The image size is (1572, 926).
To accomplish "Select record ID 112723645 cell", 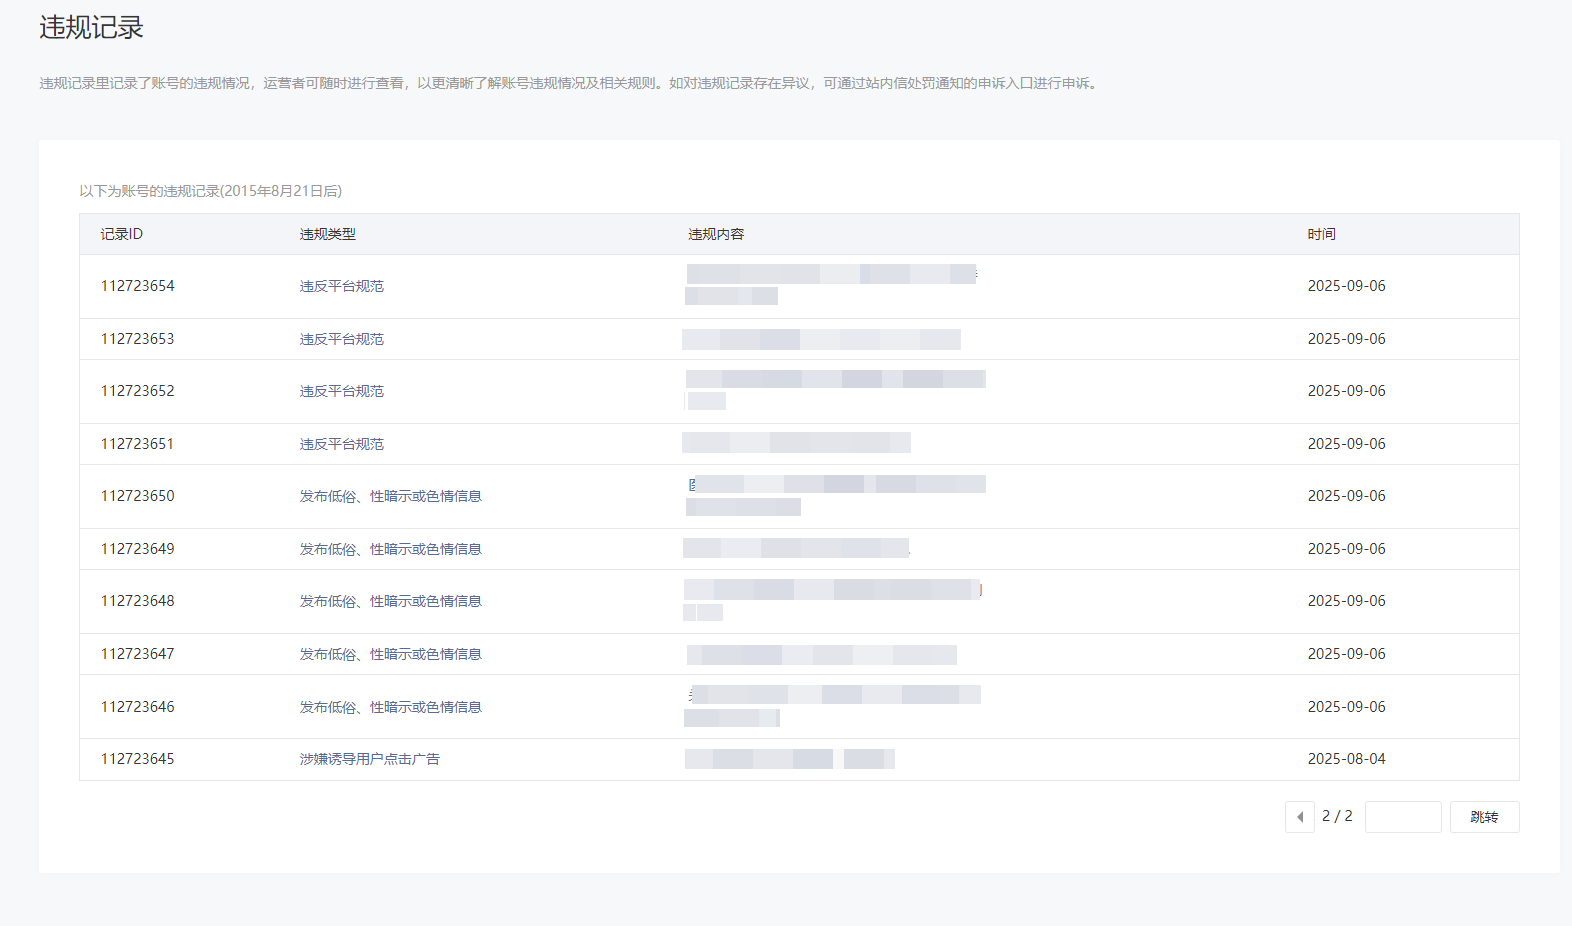I will click(x=137, y=759).
